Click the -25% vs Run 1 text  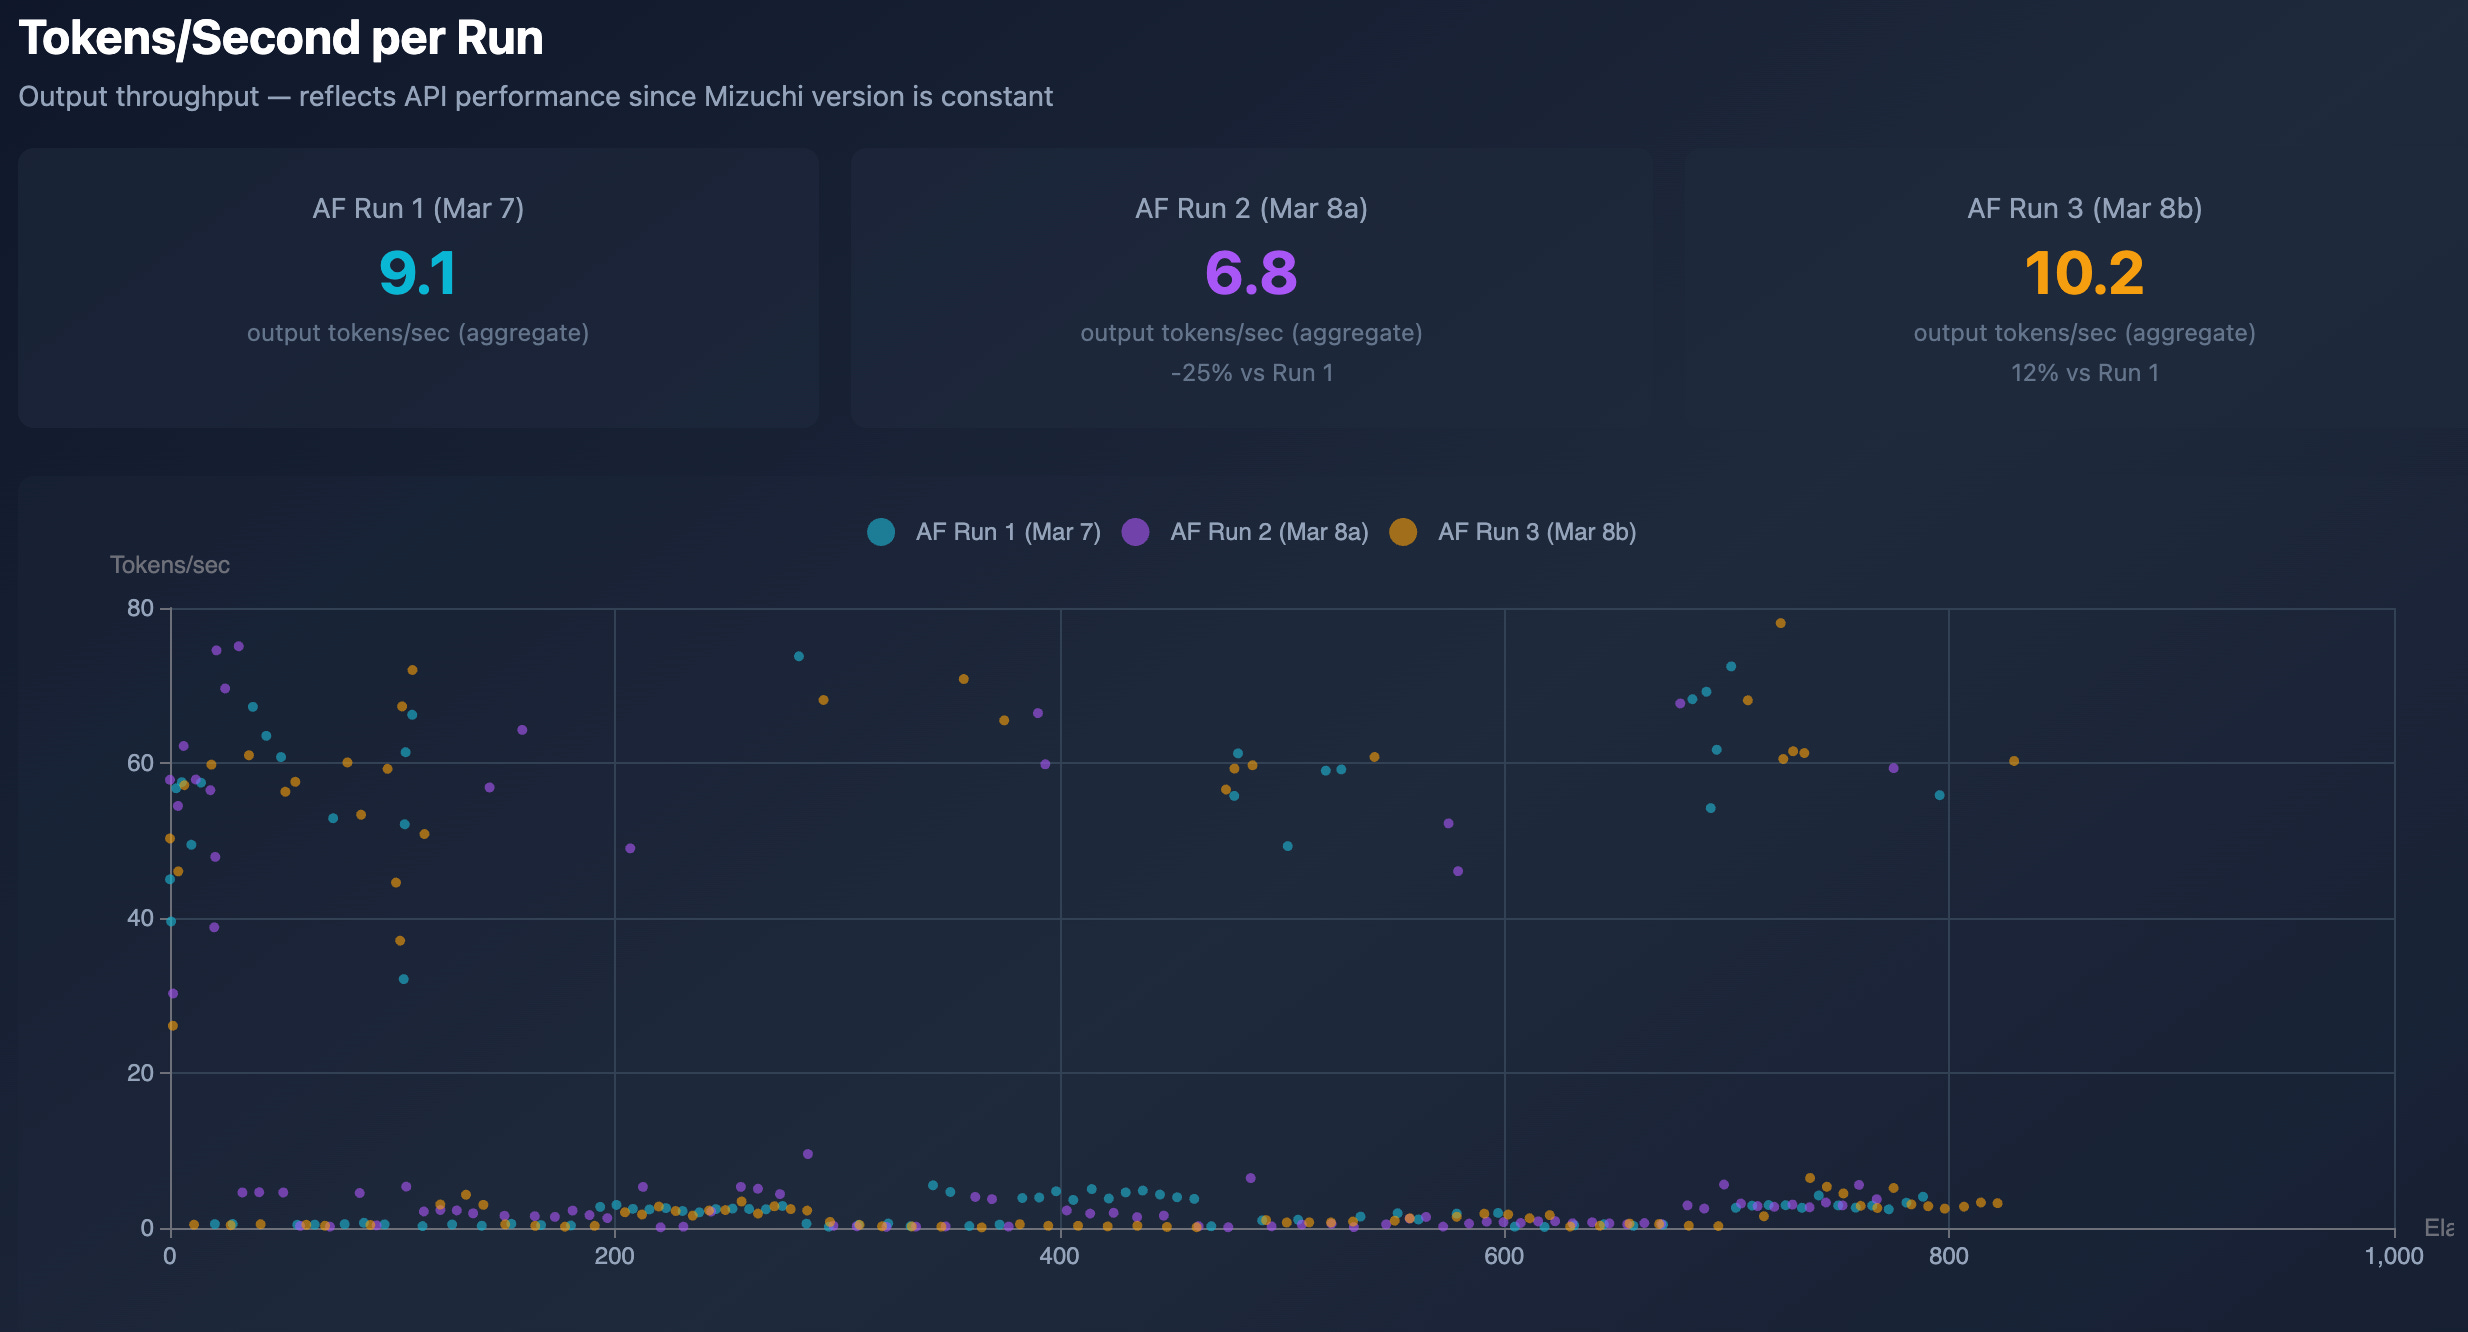[x=1251, y=373]
